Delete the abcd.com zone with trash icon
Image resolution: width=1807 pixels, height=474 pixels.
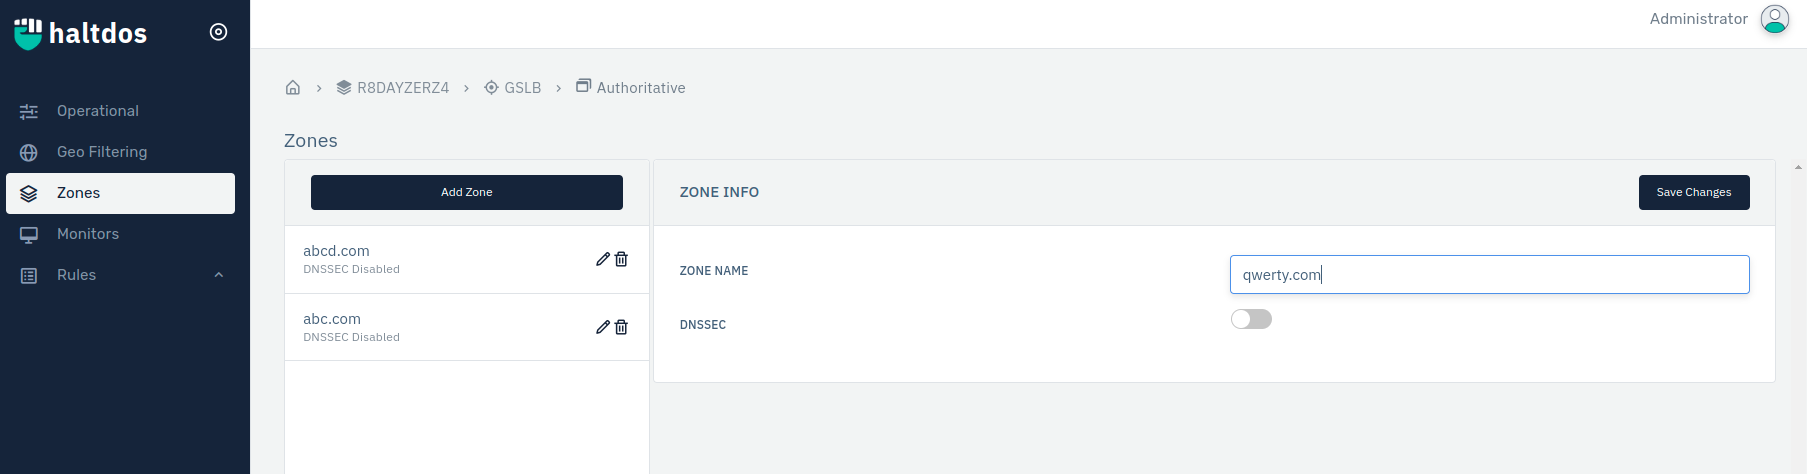621,259
